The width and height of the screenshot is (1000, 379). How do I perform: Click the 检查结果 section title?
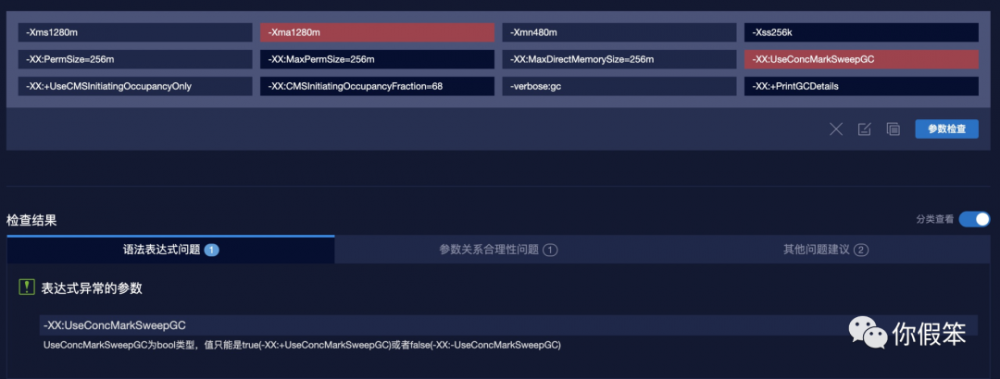click(x=31, y=221)
